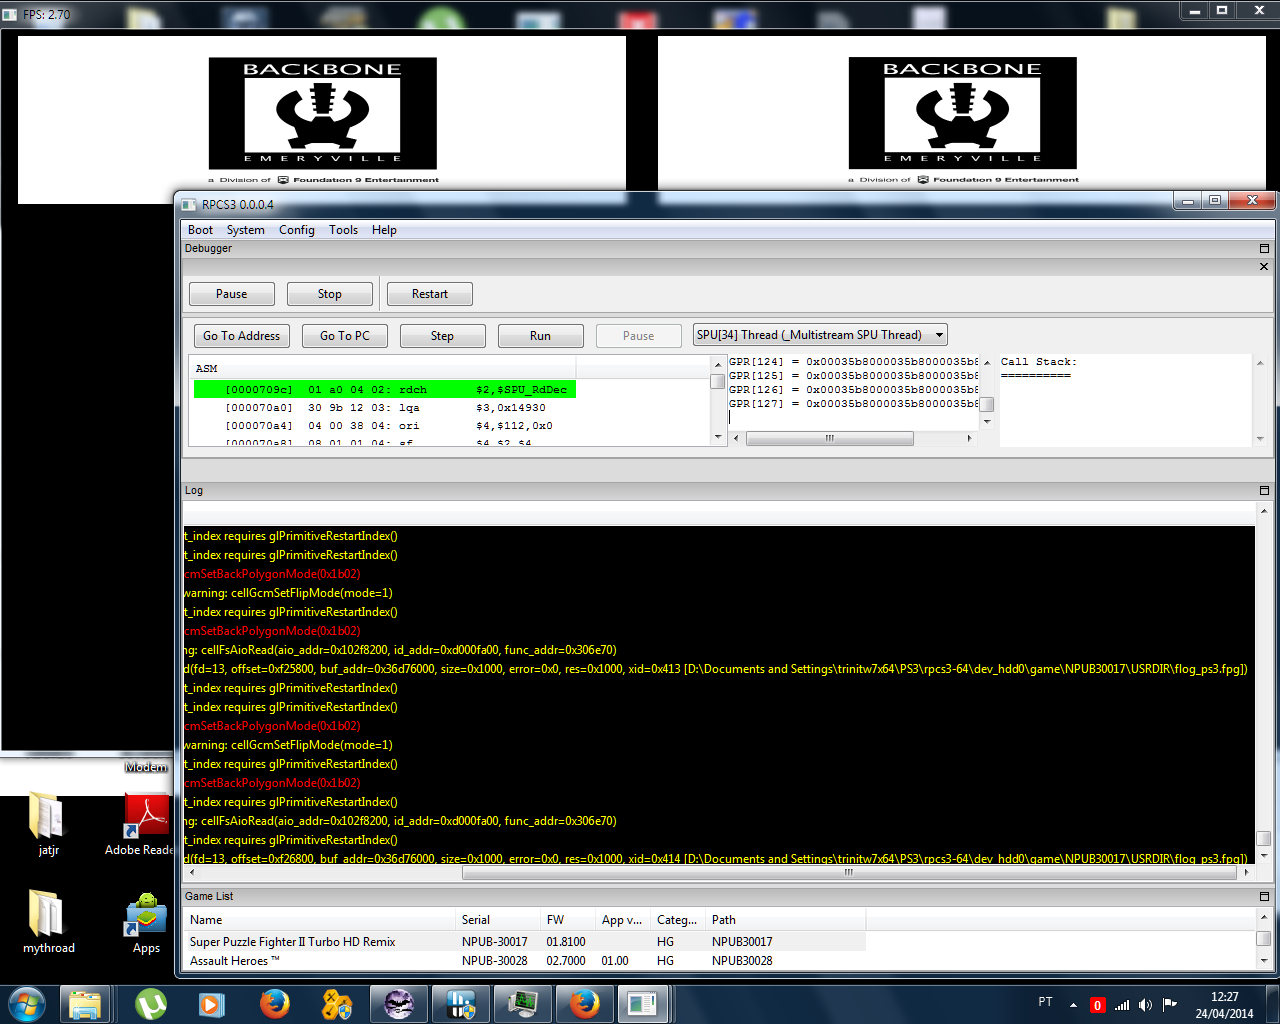This screenshot has height=1024, width=1280.
Task: Open the Config menu
Action: [296, 230]
